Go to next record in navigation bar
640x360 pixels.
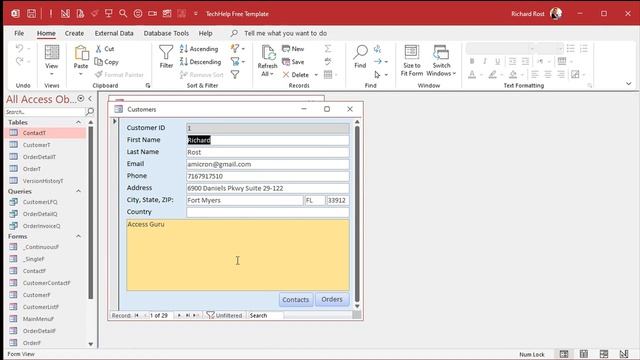coord(179,315)
